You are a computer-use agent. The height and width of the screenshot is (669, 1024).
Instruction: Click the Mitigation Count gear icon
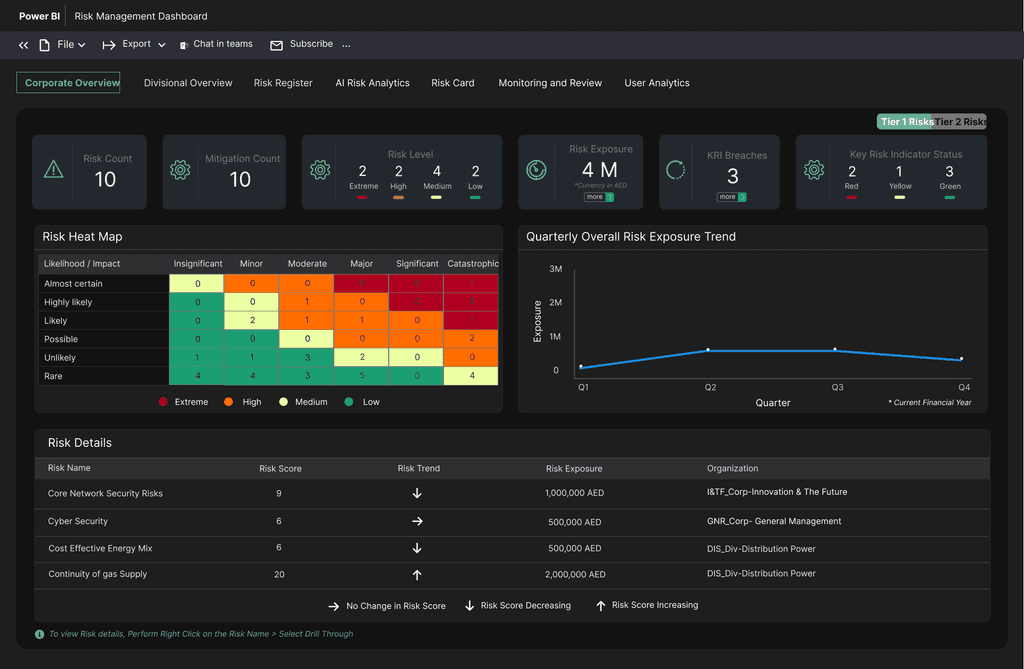[180, 170]
